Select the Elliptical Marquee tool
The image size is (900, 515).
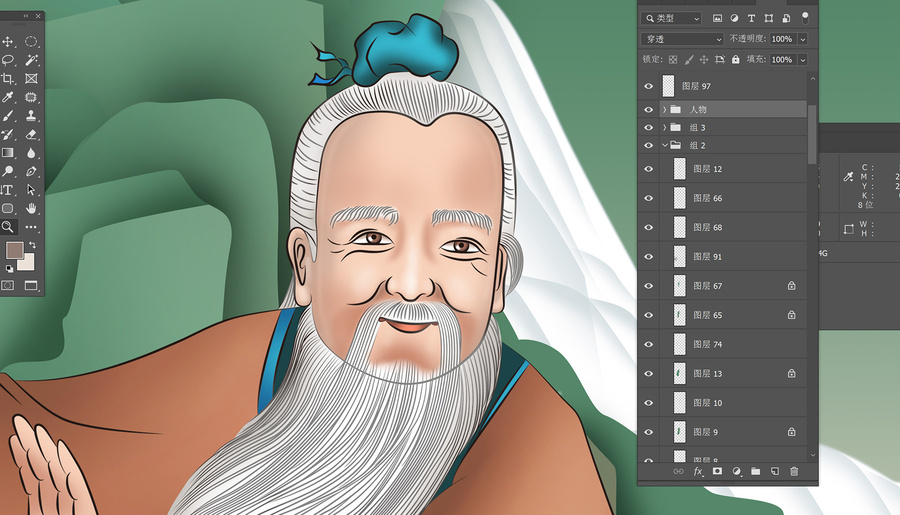pyautogui.click(x=31, y=41)
